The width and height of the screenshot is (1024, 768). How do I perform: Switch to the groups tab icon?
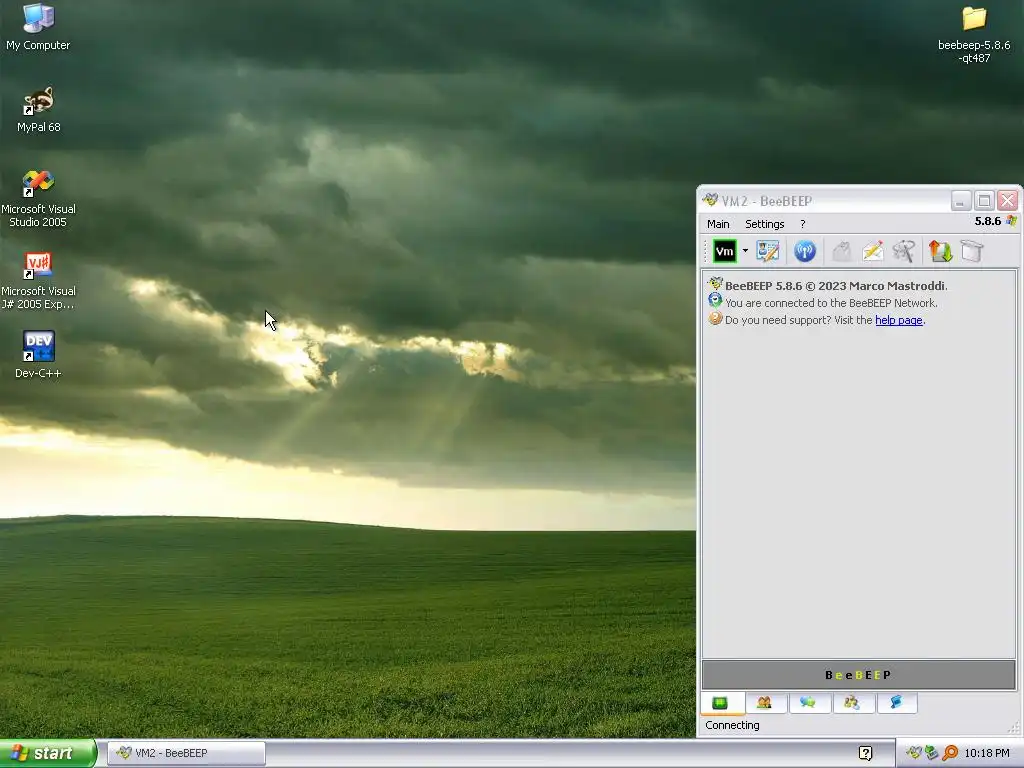pyautogui.click(x=852, y=703)
